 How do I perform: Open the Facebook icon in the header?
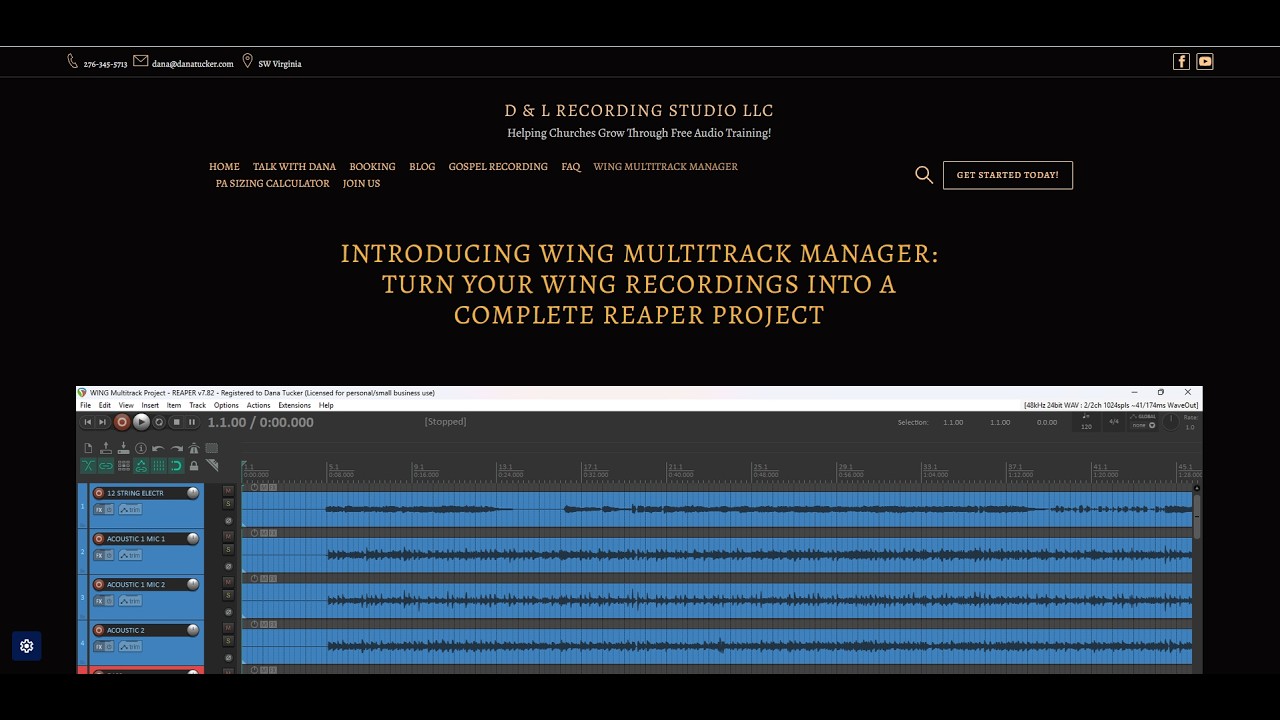(1181, 61)
